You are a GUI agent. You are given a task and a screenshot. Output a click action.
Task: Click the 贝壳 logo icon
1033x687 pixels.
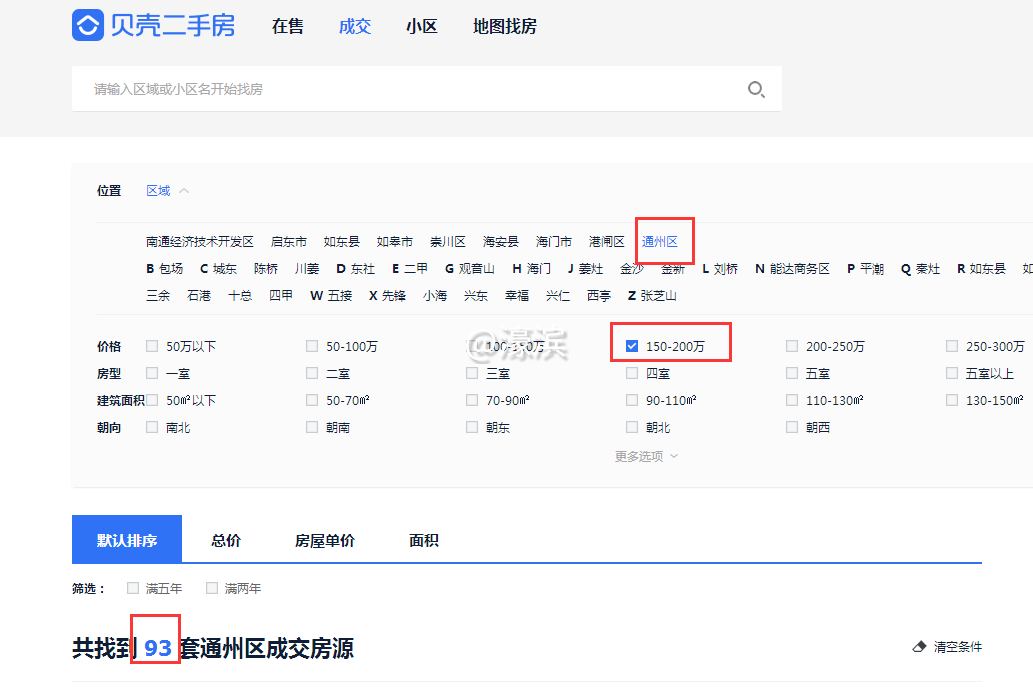[x=88, y=25]
